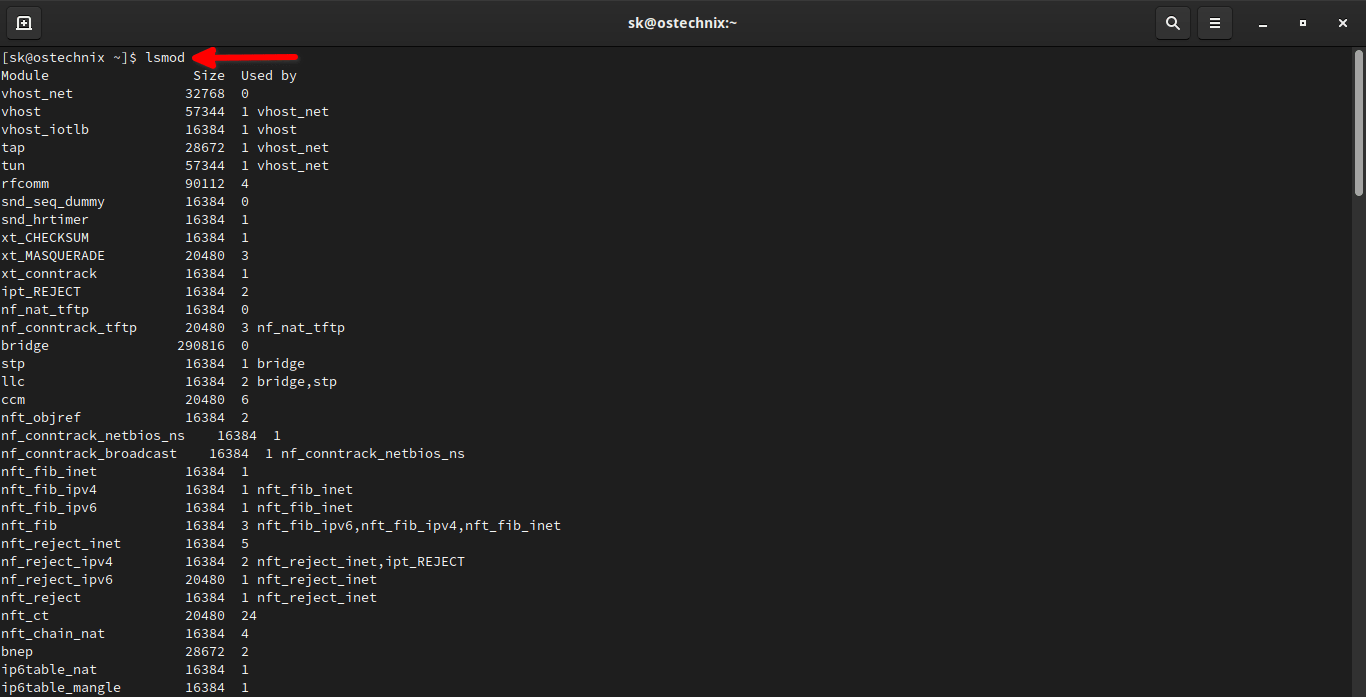Select the vhost_net module name

point(37,93)
